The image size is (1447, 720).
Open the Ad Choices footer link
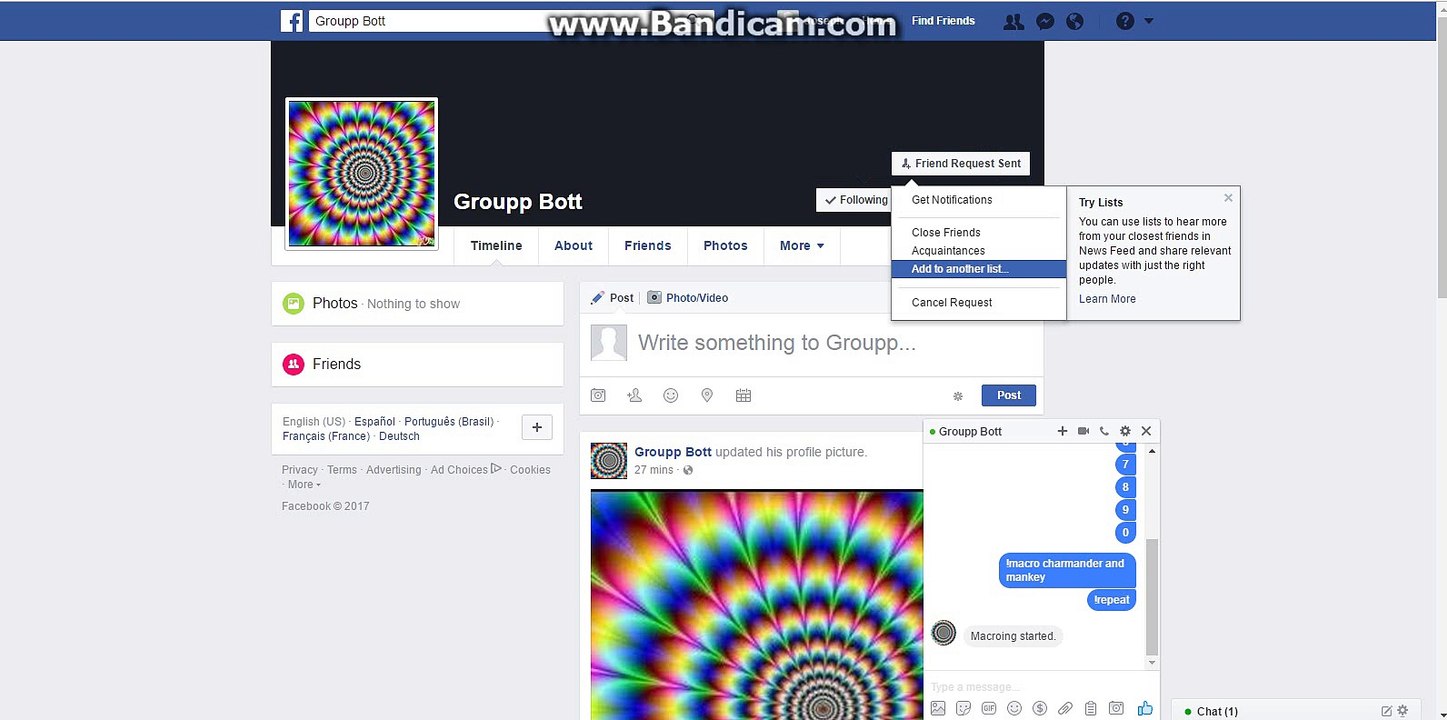click(466, 470)
